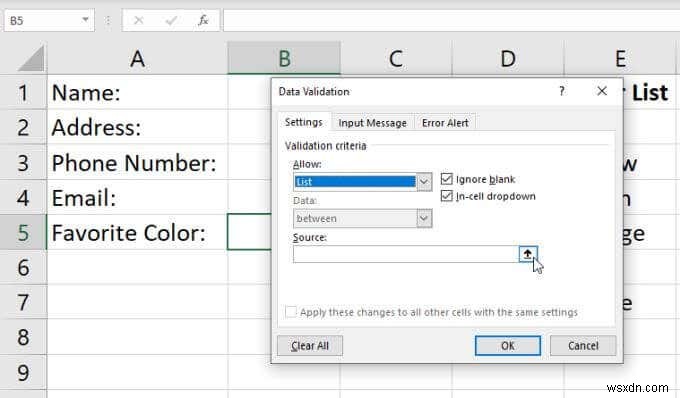Click inside the Source input field
680x398 pixels.
click(x=405, y=254)
